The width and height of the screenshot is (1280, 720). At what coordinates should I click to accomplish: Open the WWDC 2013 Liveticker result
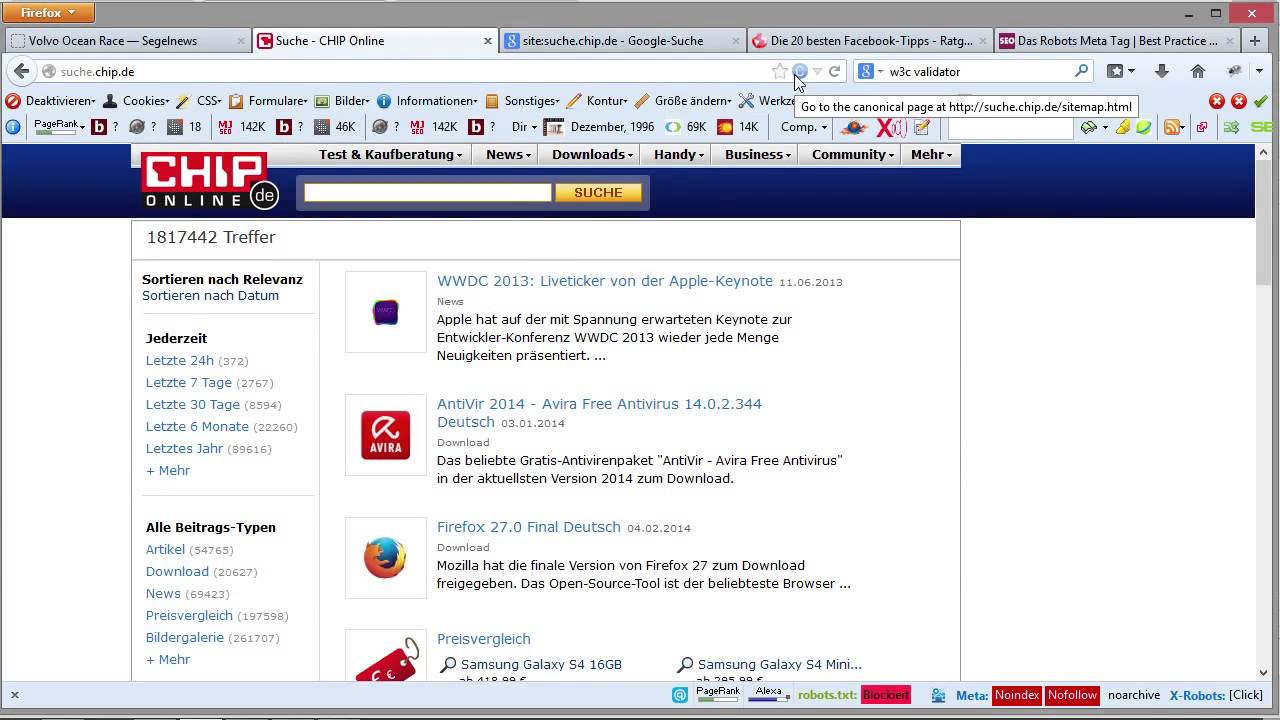pyautogui.click(x=605, y=281)
